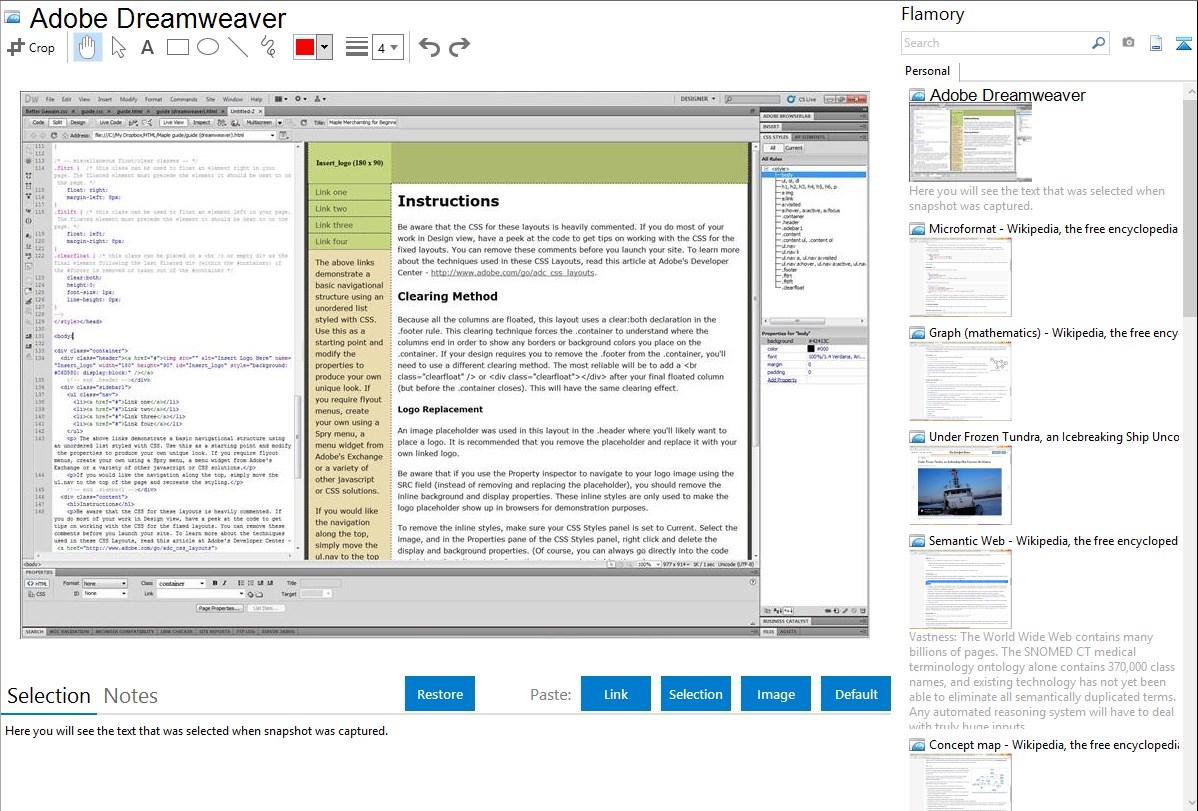The image size is (1198, 811).
Task: Click the Restore button
Action: click(x=440, y=694)
